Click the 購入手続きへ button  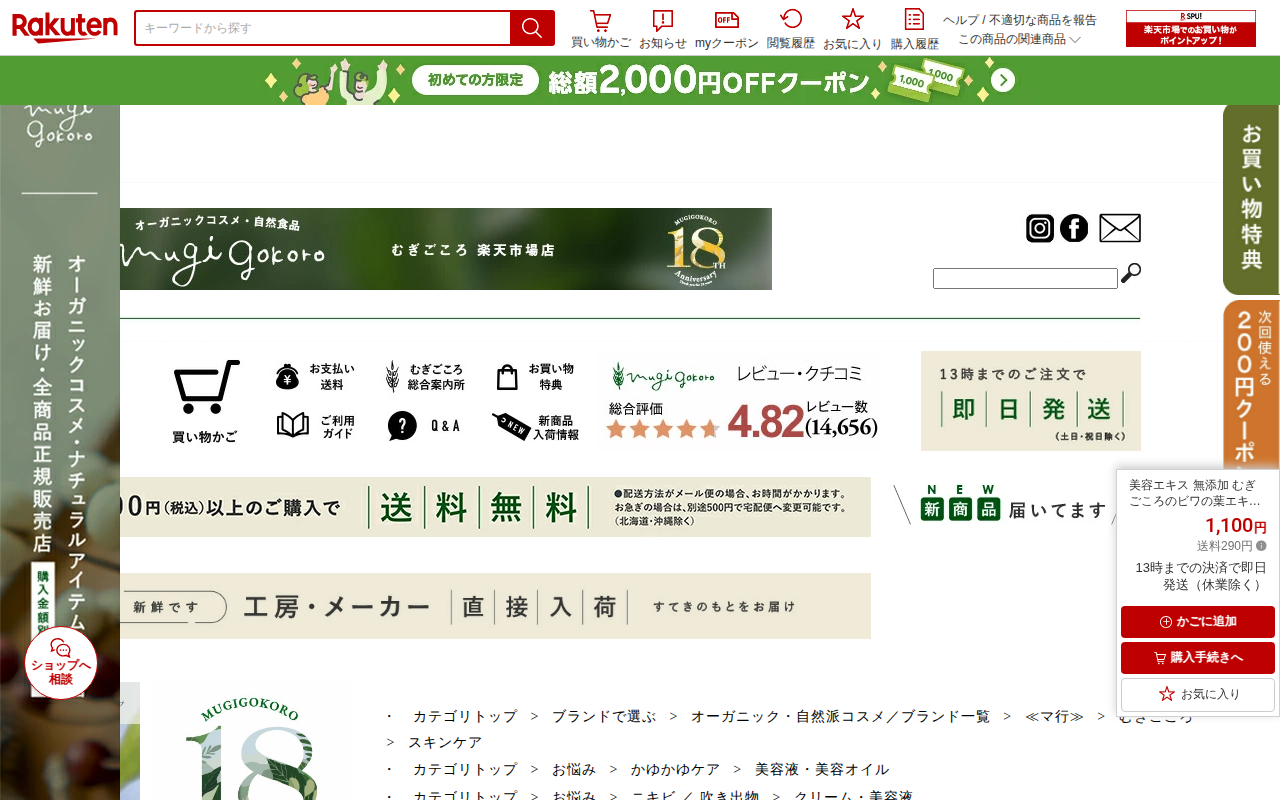[x=1198, y=658]
